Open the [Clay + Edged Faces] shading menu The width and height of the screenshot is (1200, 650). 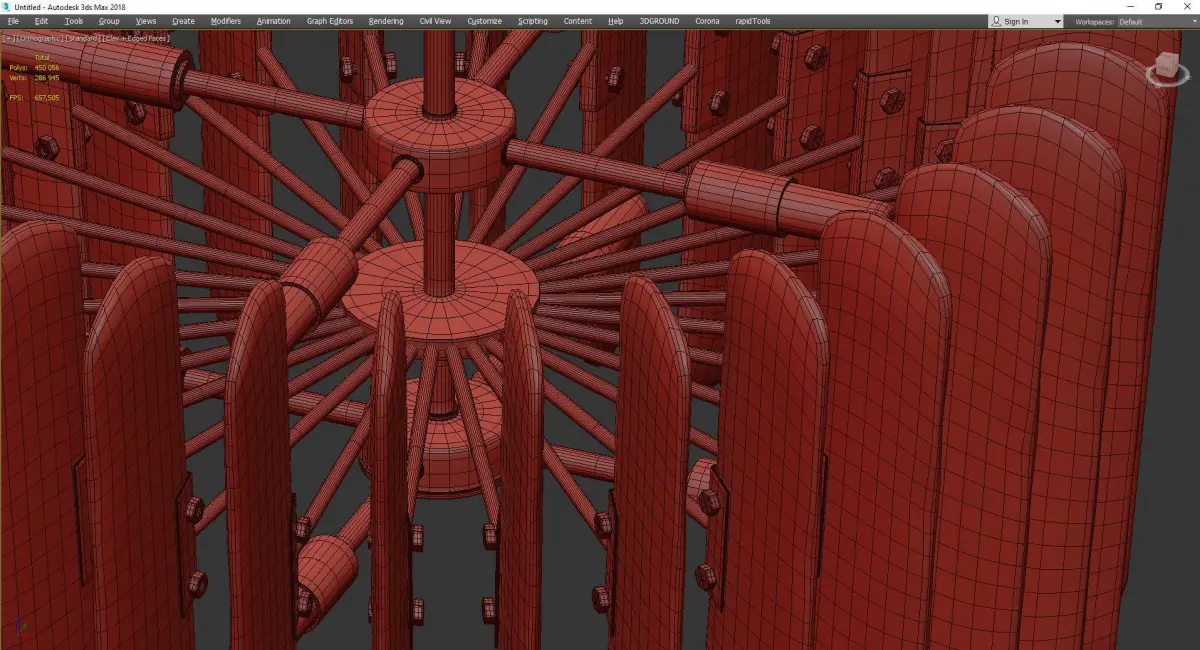pos(136,38)
